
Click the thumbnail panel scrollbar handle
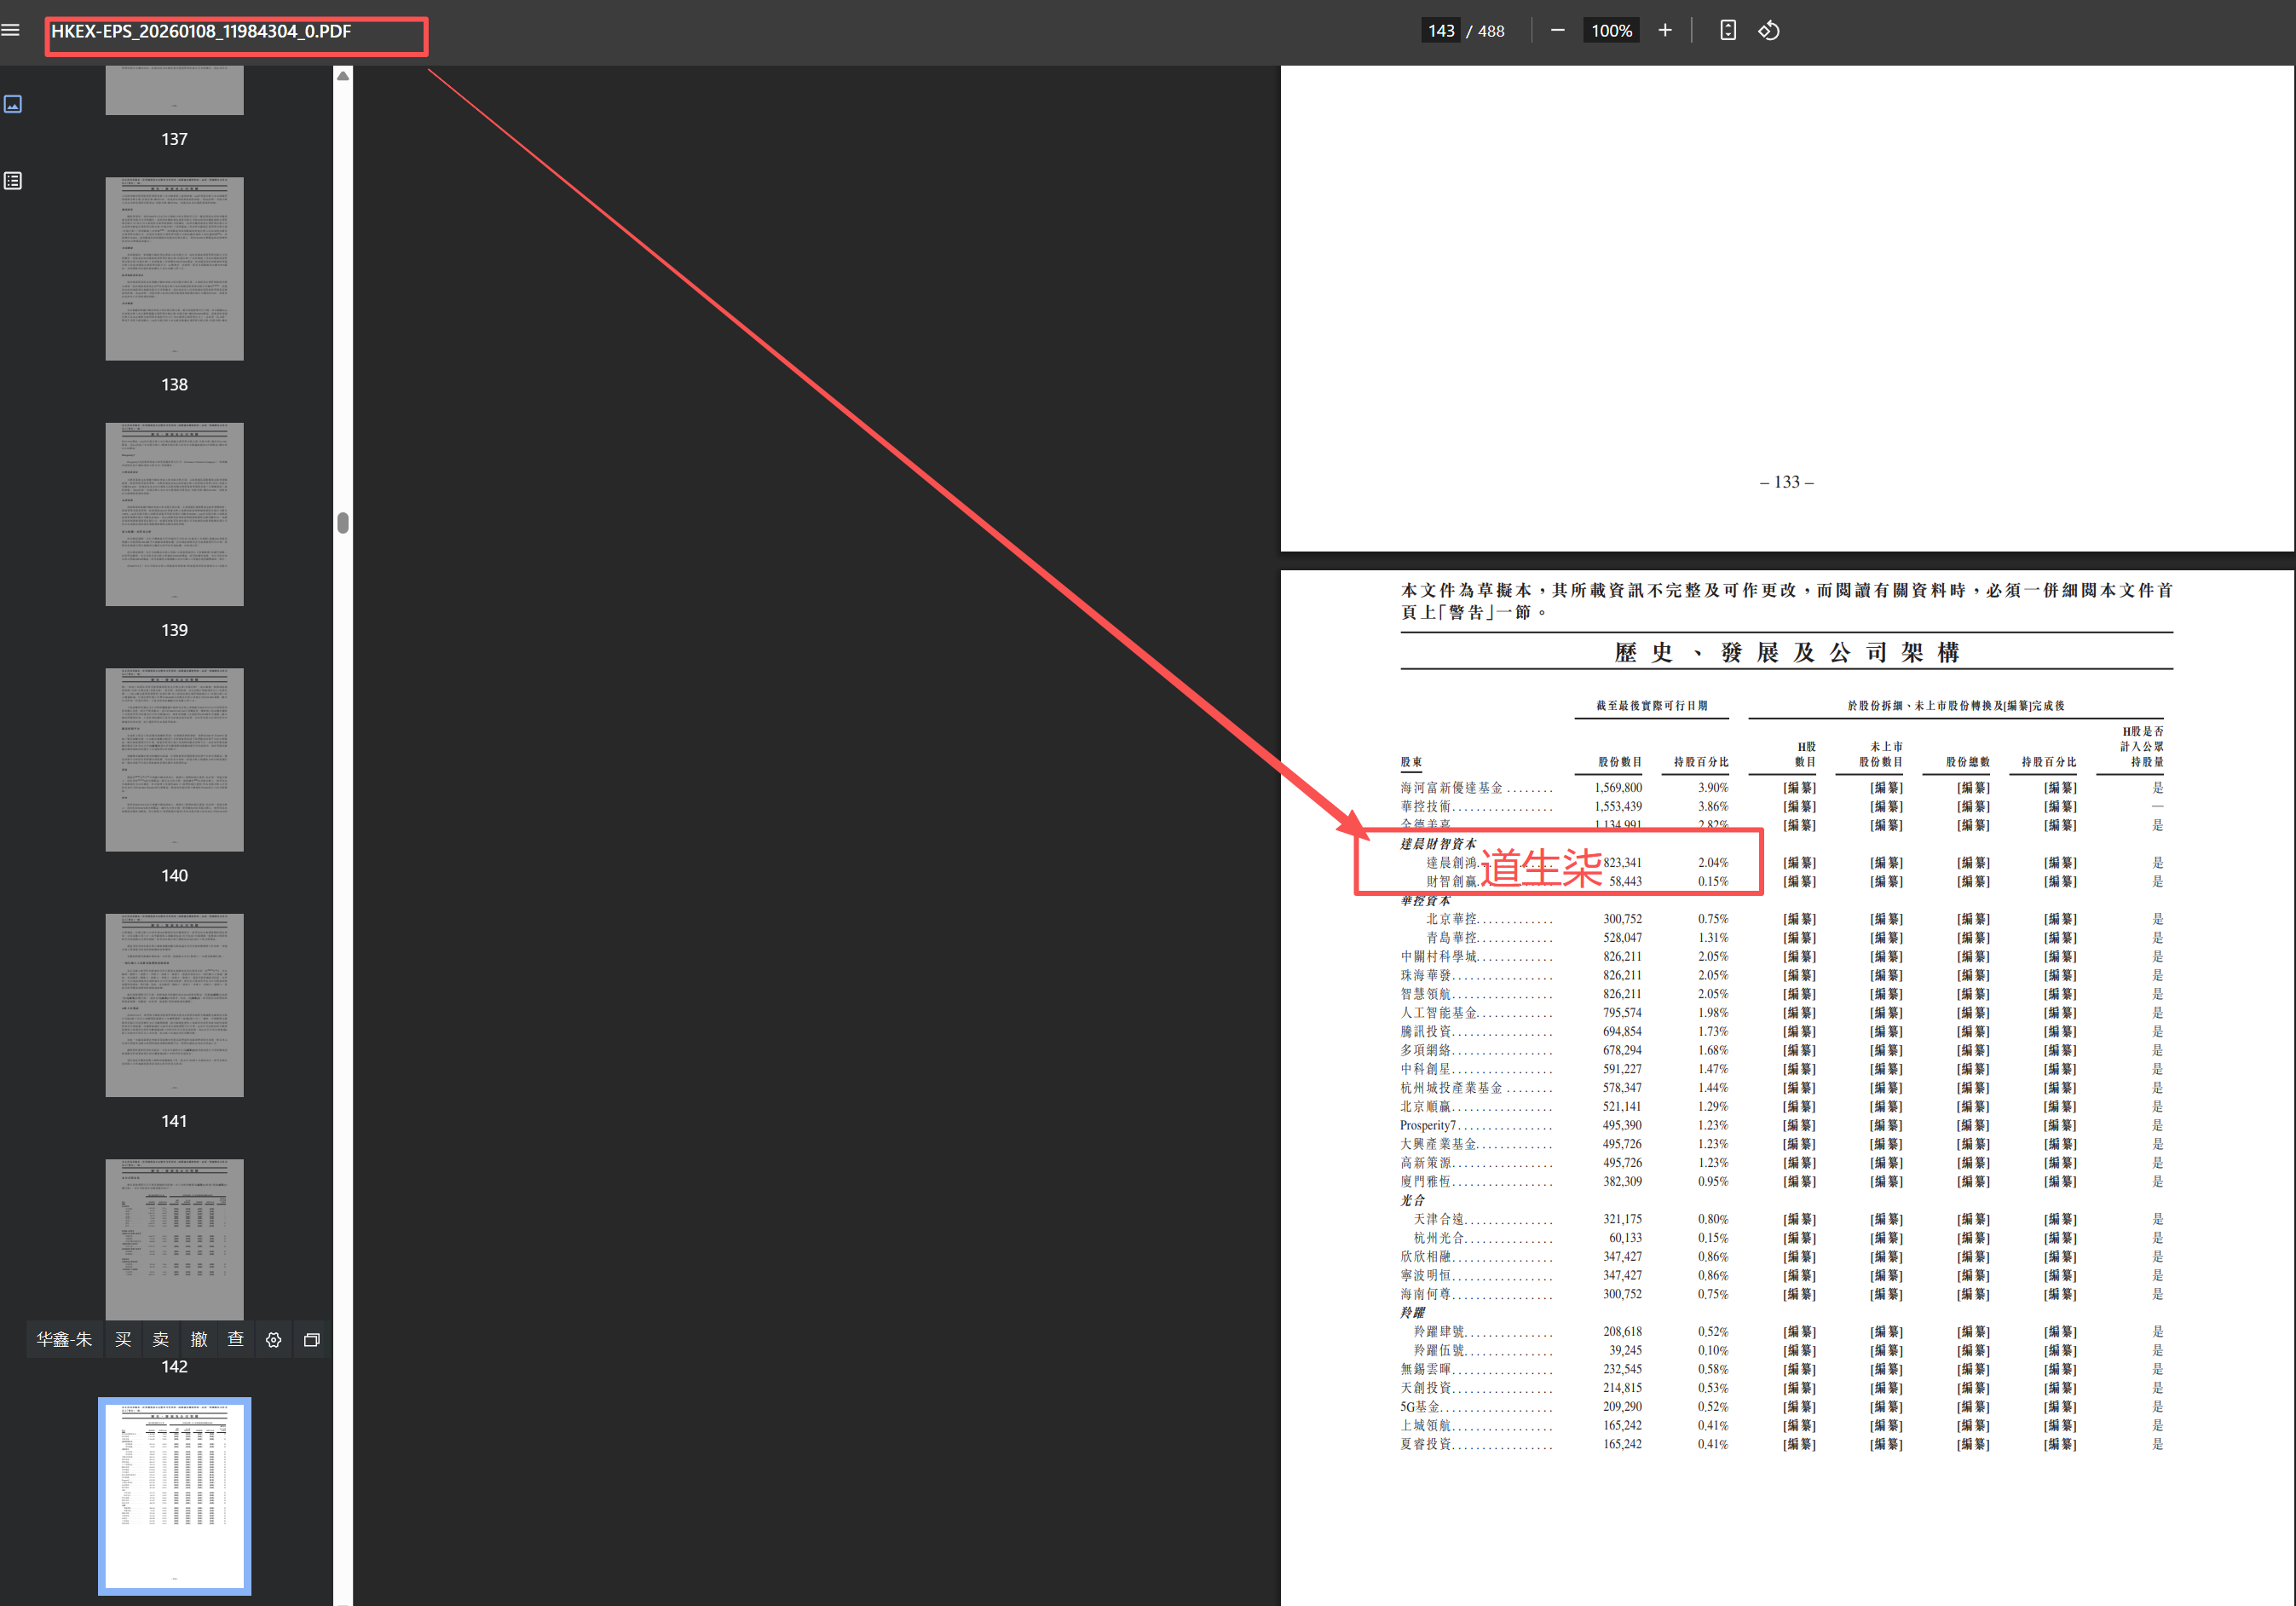coord(343,522)
